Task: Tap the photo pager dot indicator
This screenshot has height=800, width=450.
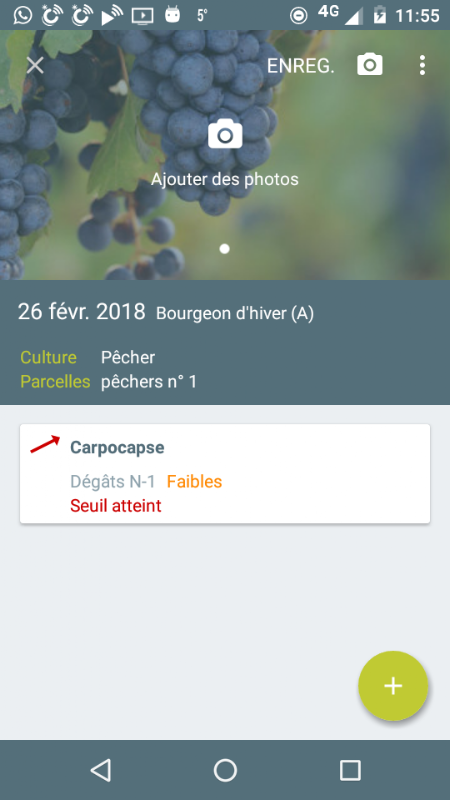Action: point(224,248)
